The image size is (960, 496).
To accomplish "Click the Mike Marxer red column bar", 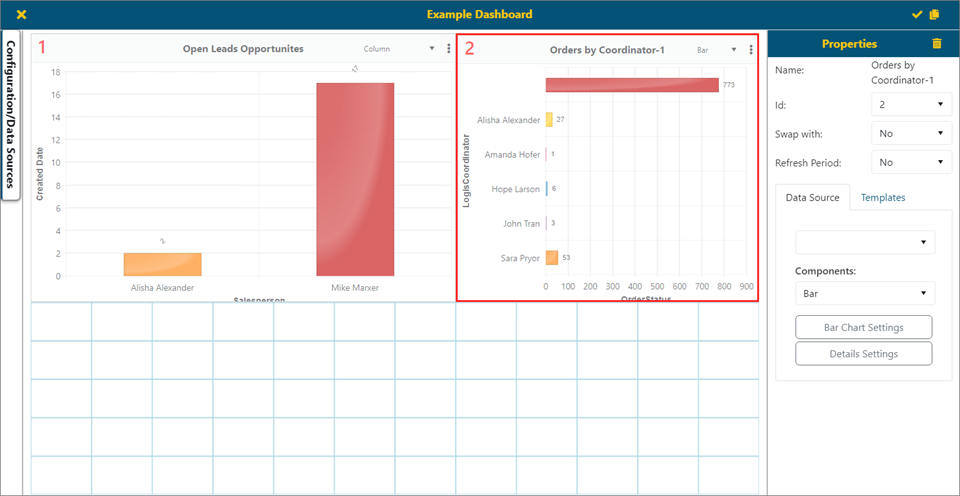I will (355, 180).
